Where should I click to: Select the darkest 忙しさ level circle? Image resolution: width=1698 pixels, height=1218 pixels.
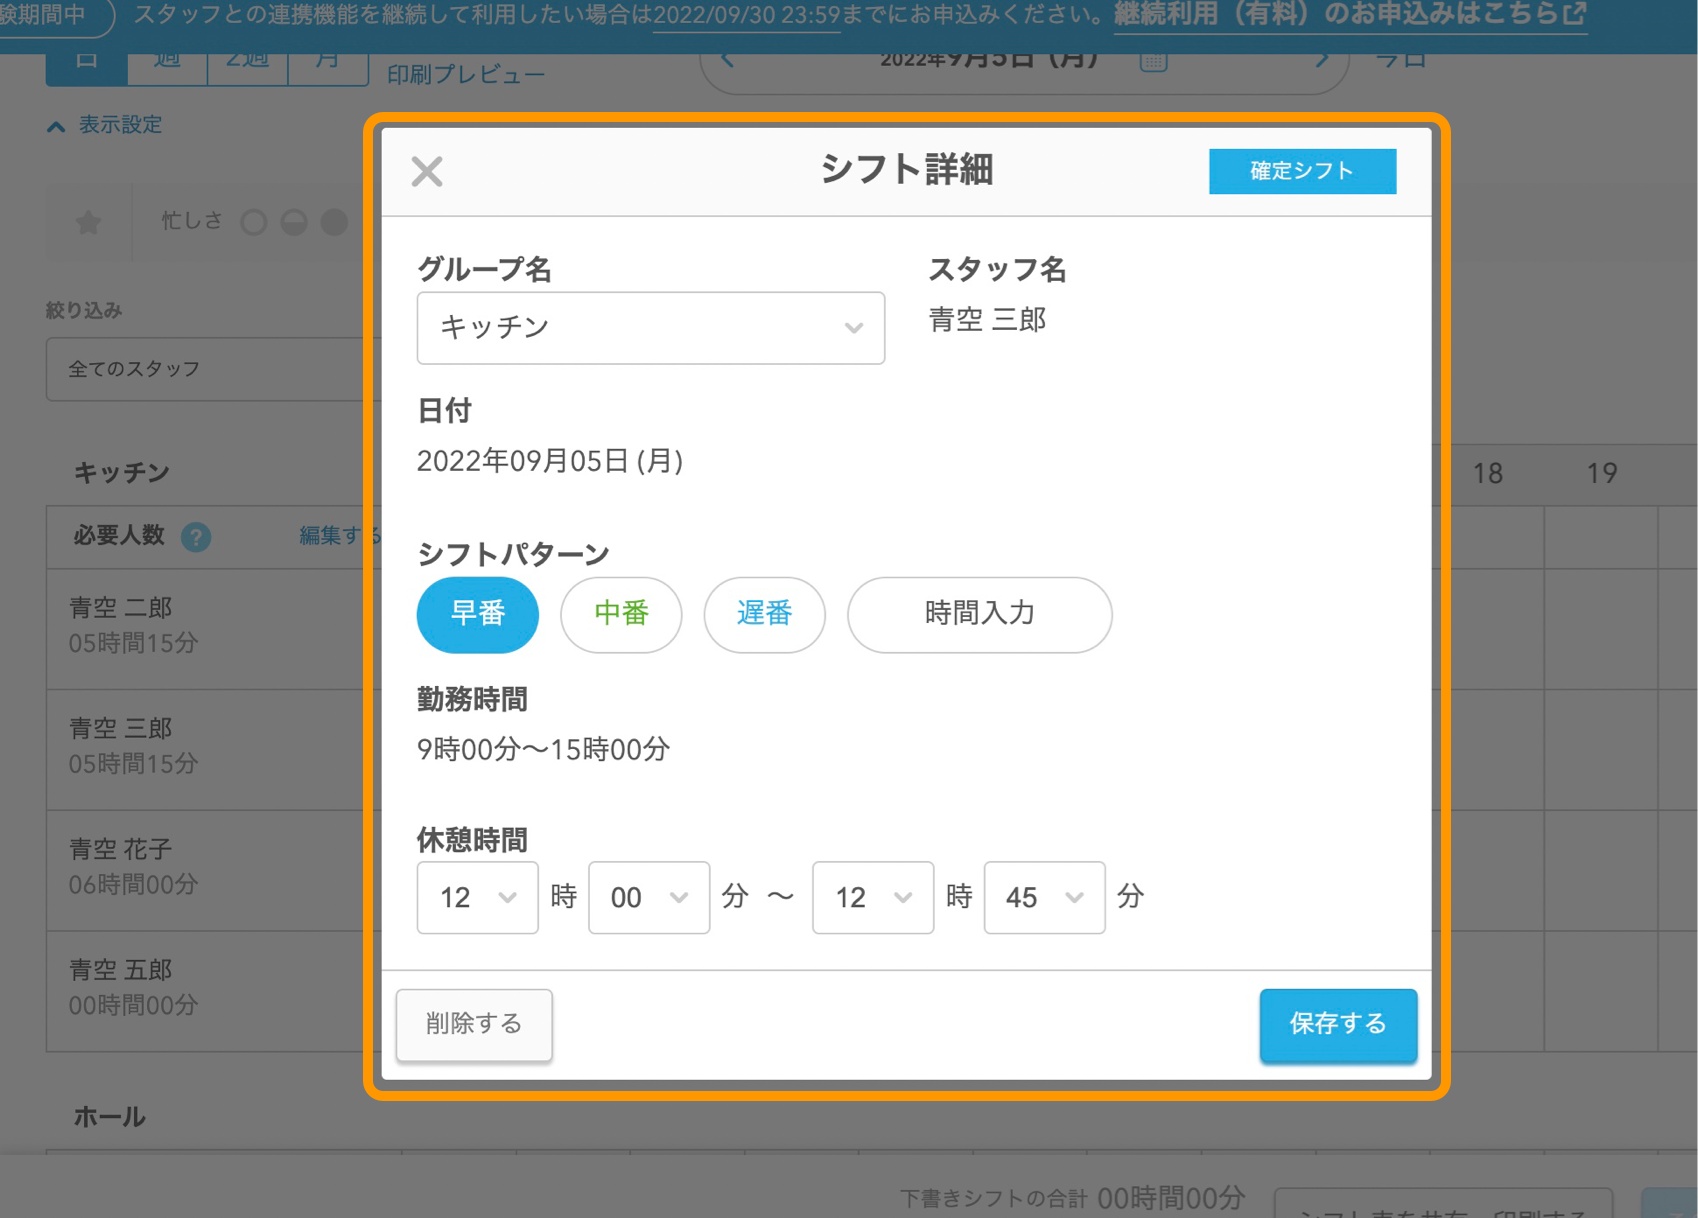(333, 221)
